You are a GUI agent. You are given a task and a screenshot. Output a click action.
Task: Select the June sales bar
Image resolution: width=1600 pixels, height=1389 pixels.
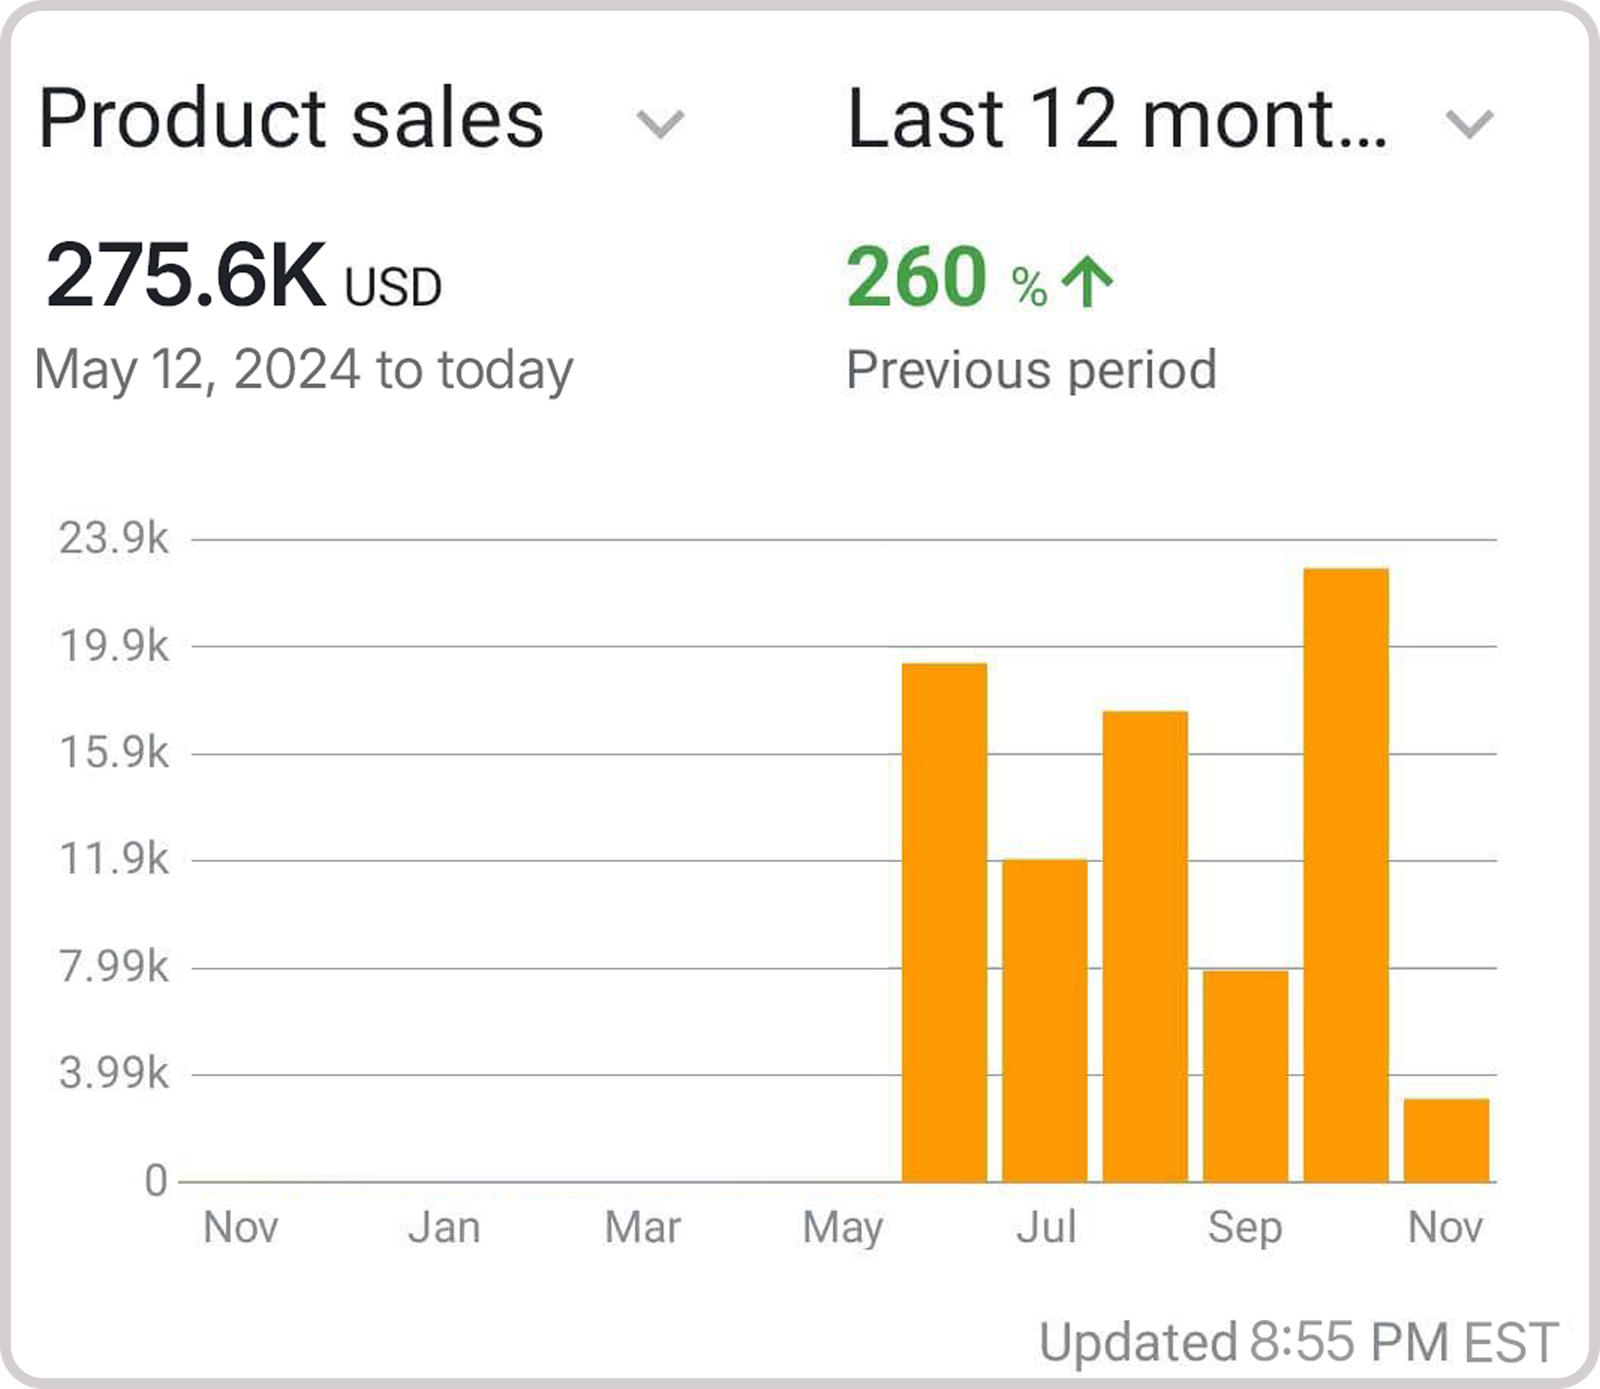[x=944, y=922]
